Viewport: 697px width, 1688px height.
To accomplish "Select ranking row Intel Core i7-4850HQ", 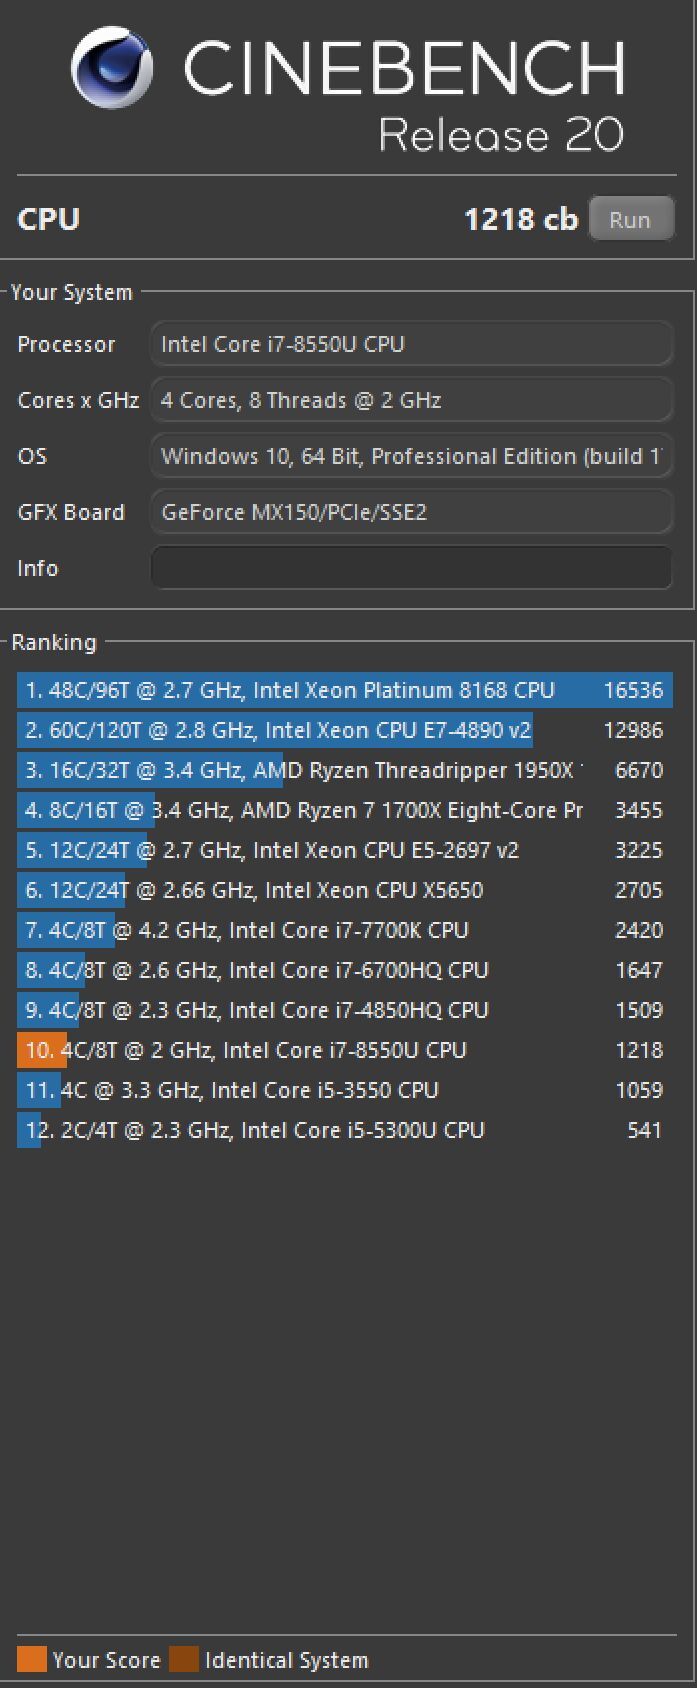I will coord(345,1010).
